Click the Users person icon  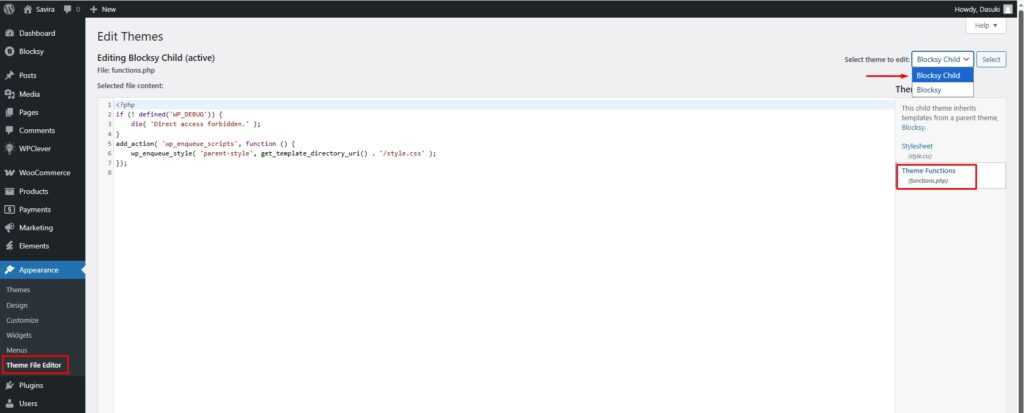coord(9,403)
